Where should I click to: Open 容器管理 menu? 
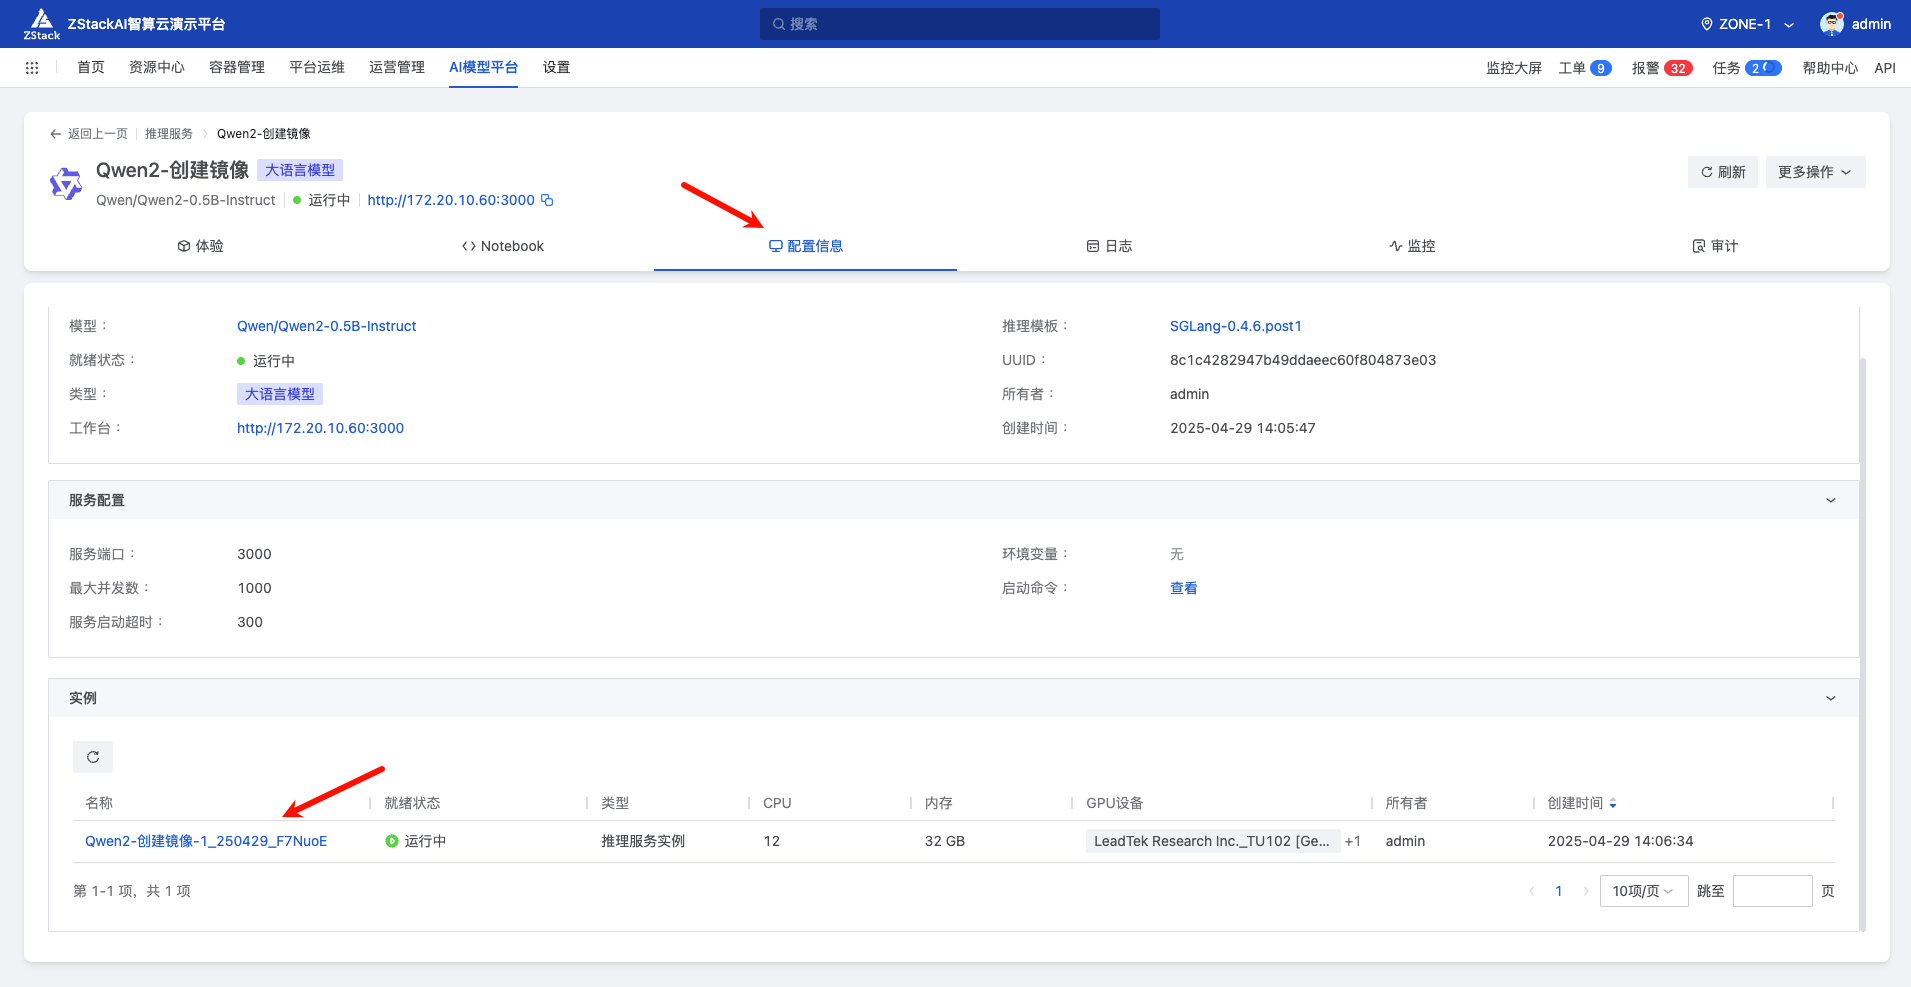pyautogui.click(x=237, y=67)
